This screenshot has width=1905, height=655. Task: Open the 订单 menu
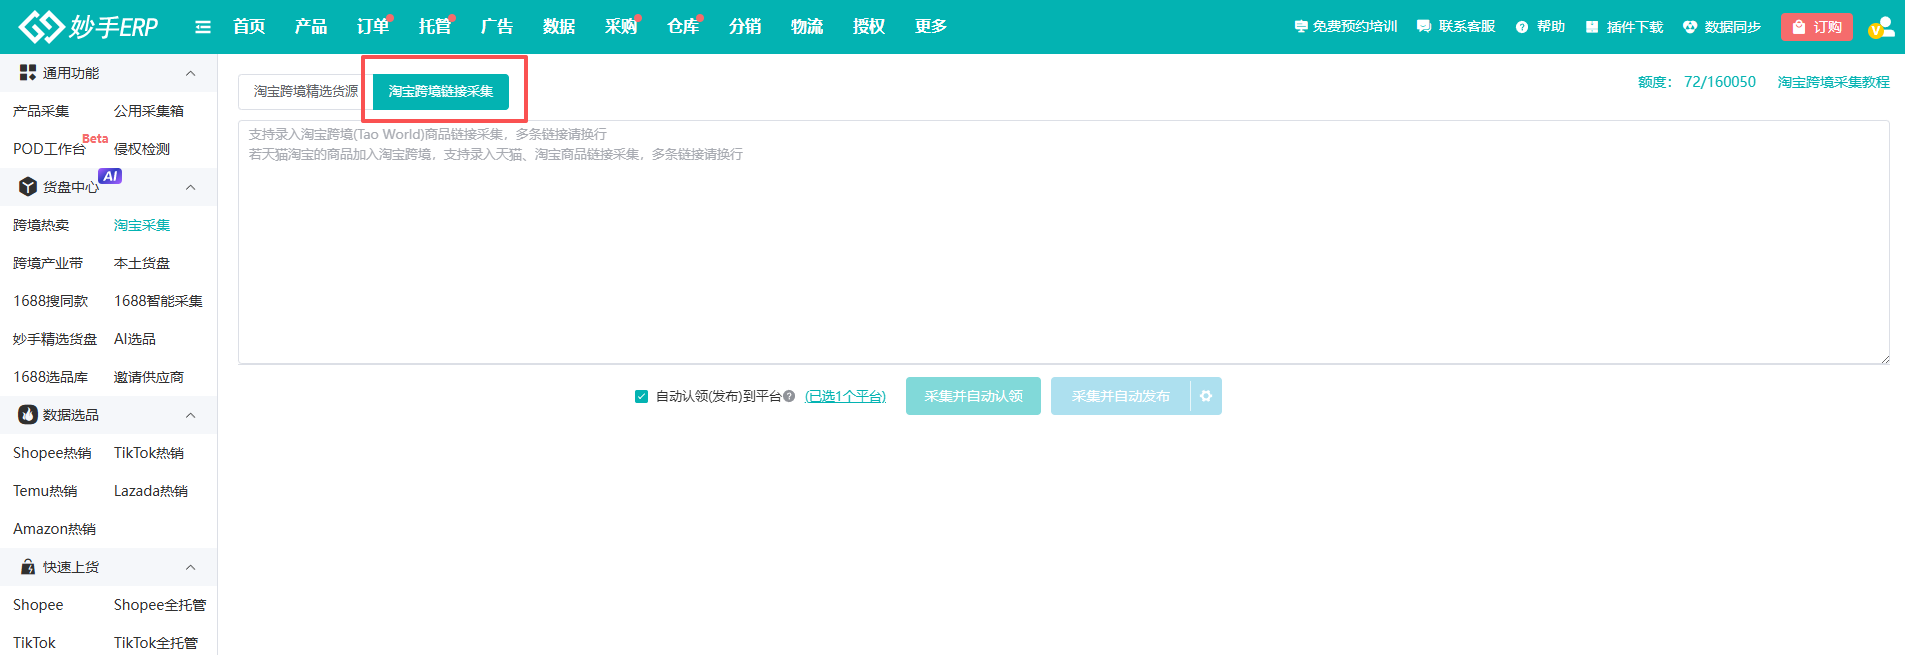[x=373, y=26]
